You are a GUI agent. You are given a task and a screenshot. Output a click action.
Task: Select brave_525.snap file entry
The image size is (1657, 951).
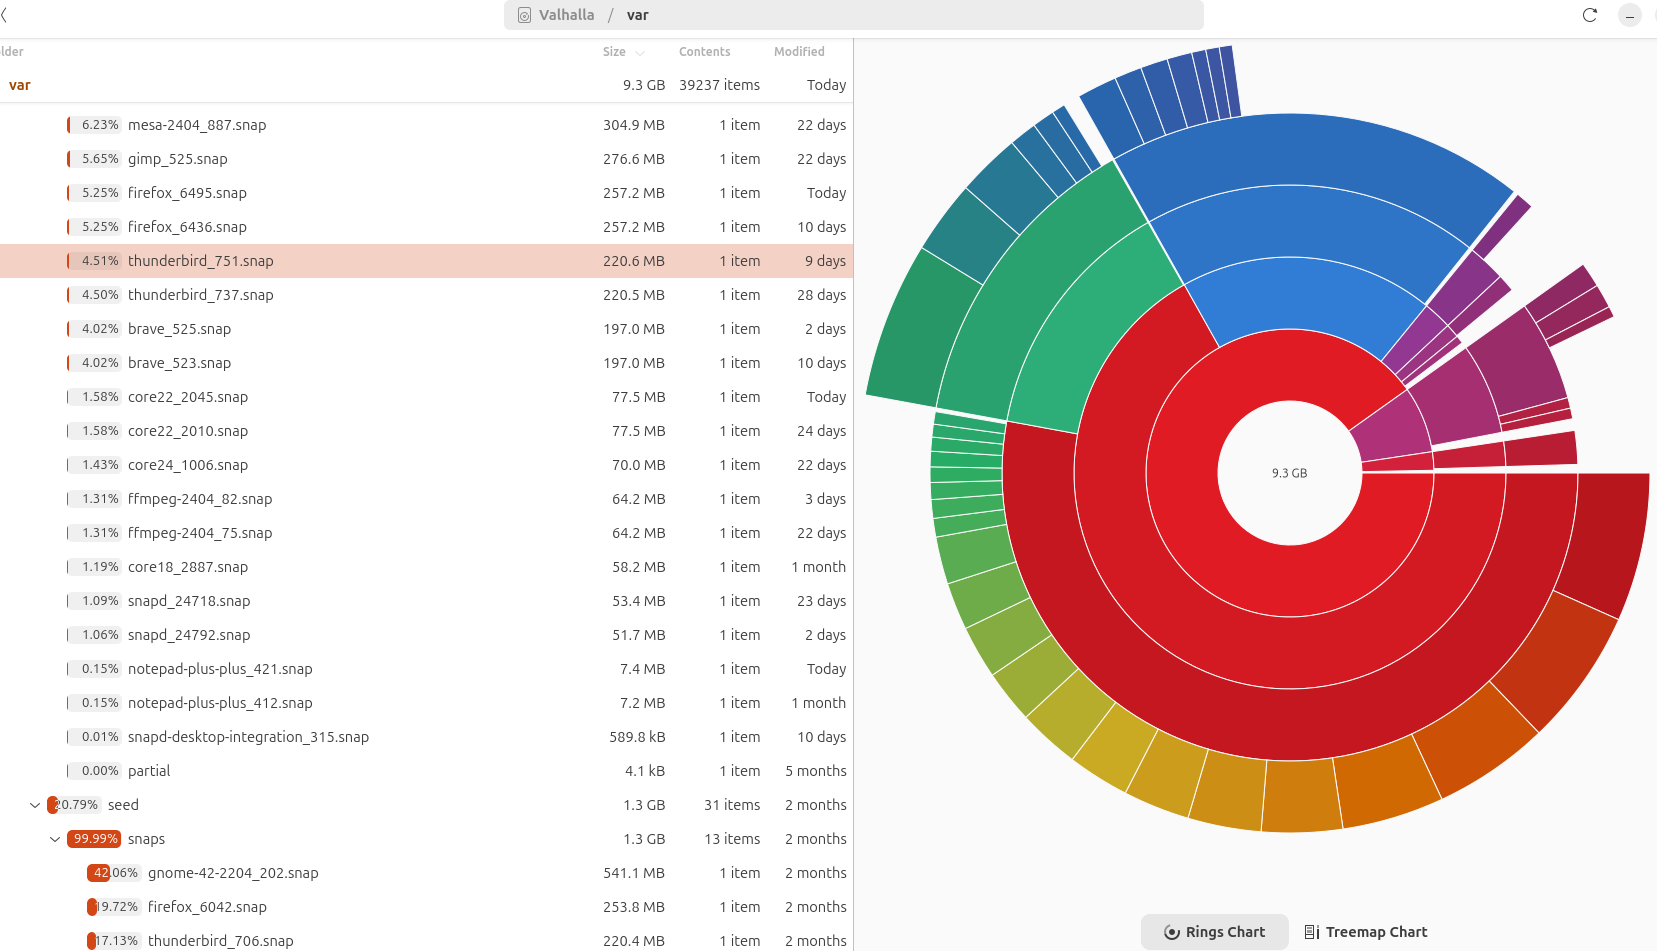coord(300,329)
